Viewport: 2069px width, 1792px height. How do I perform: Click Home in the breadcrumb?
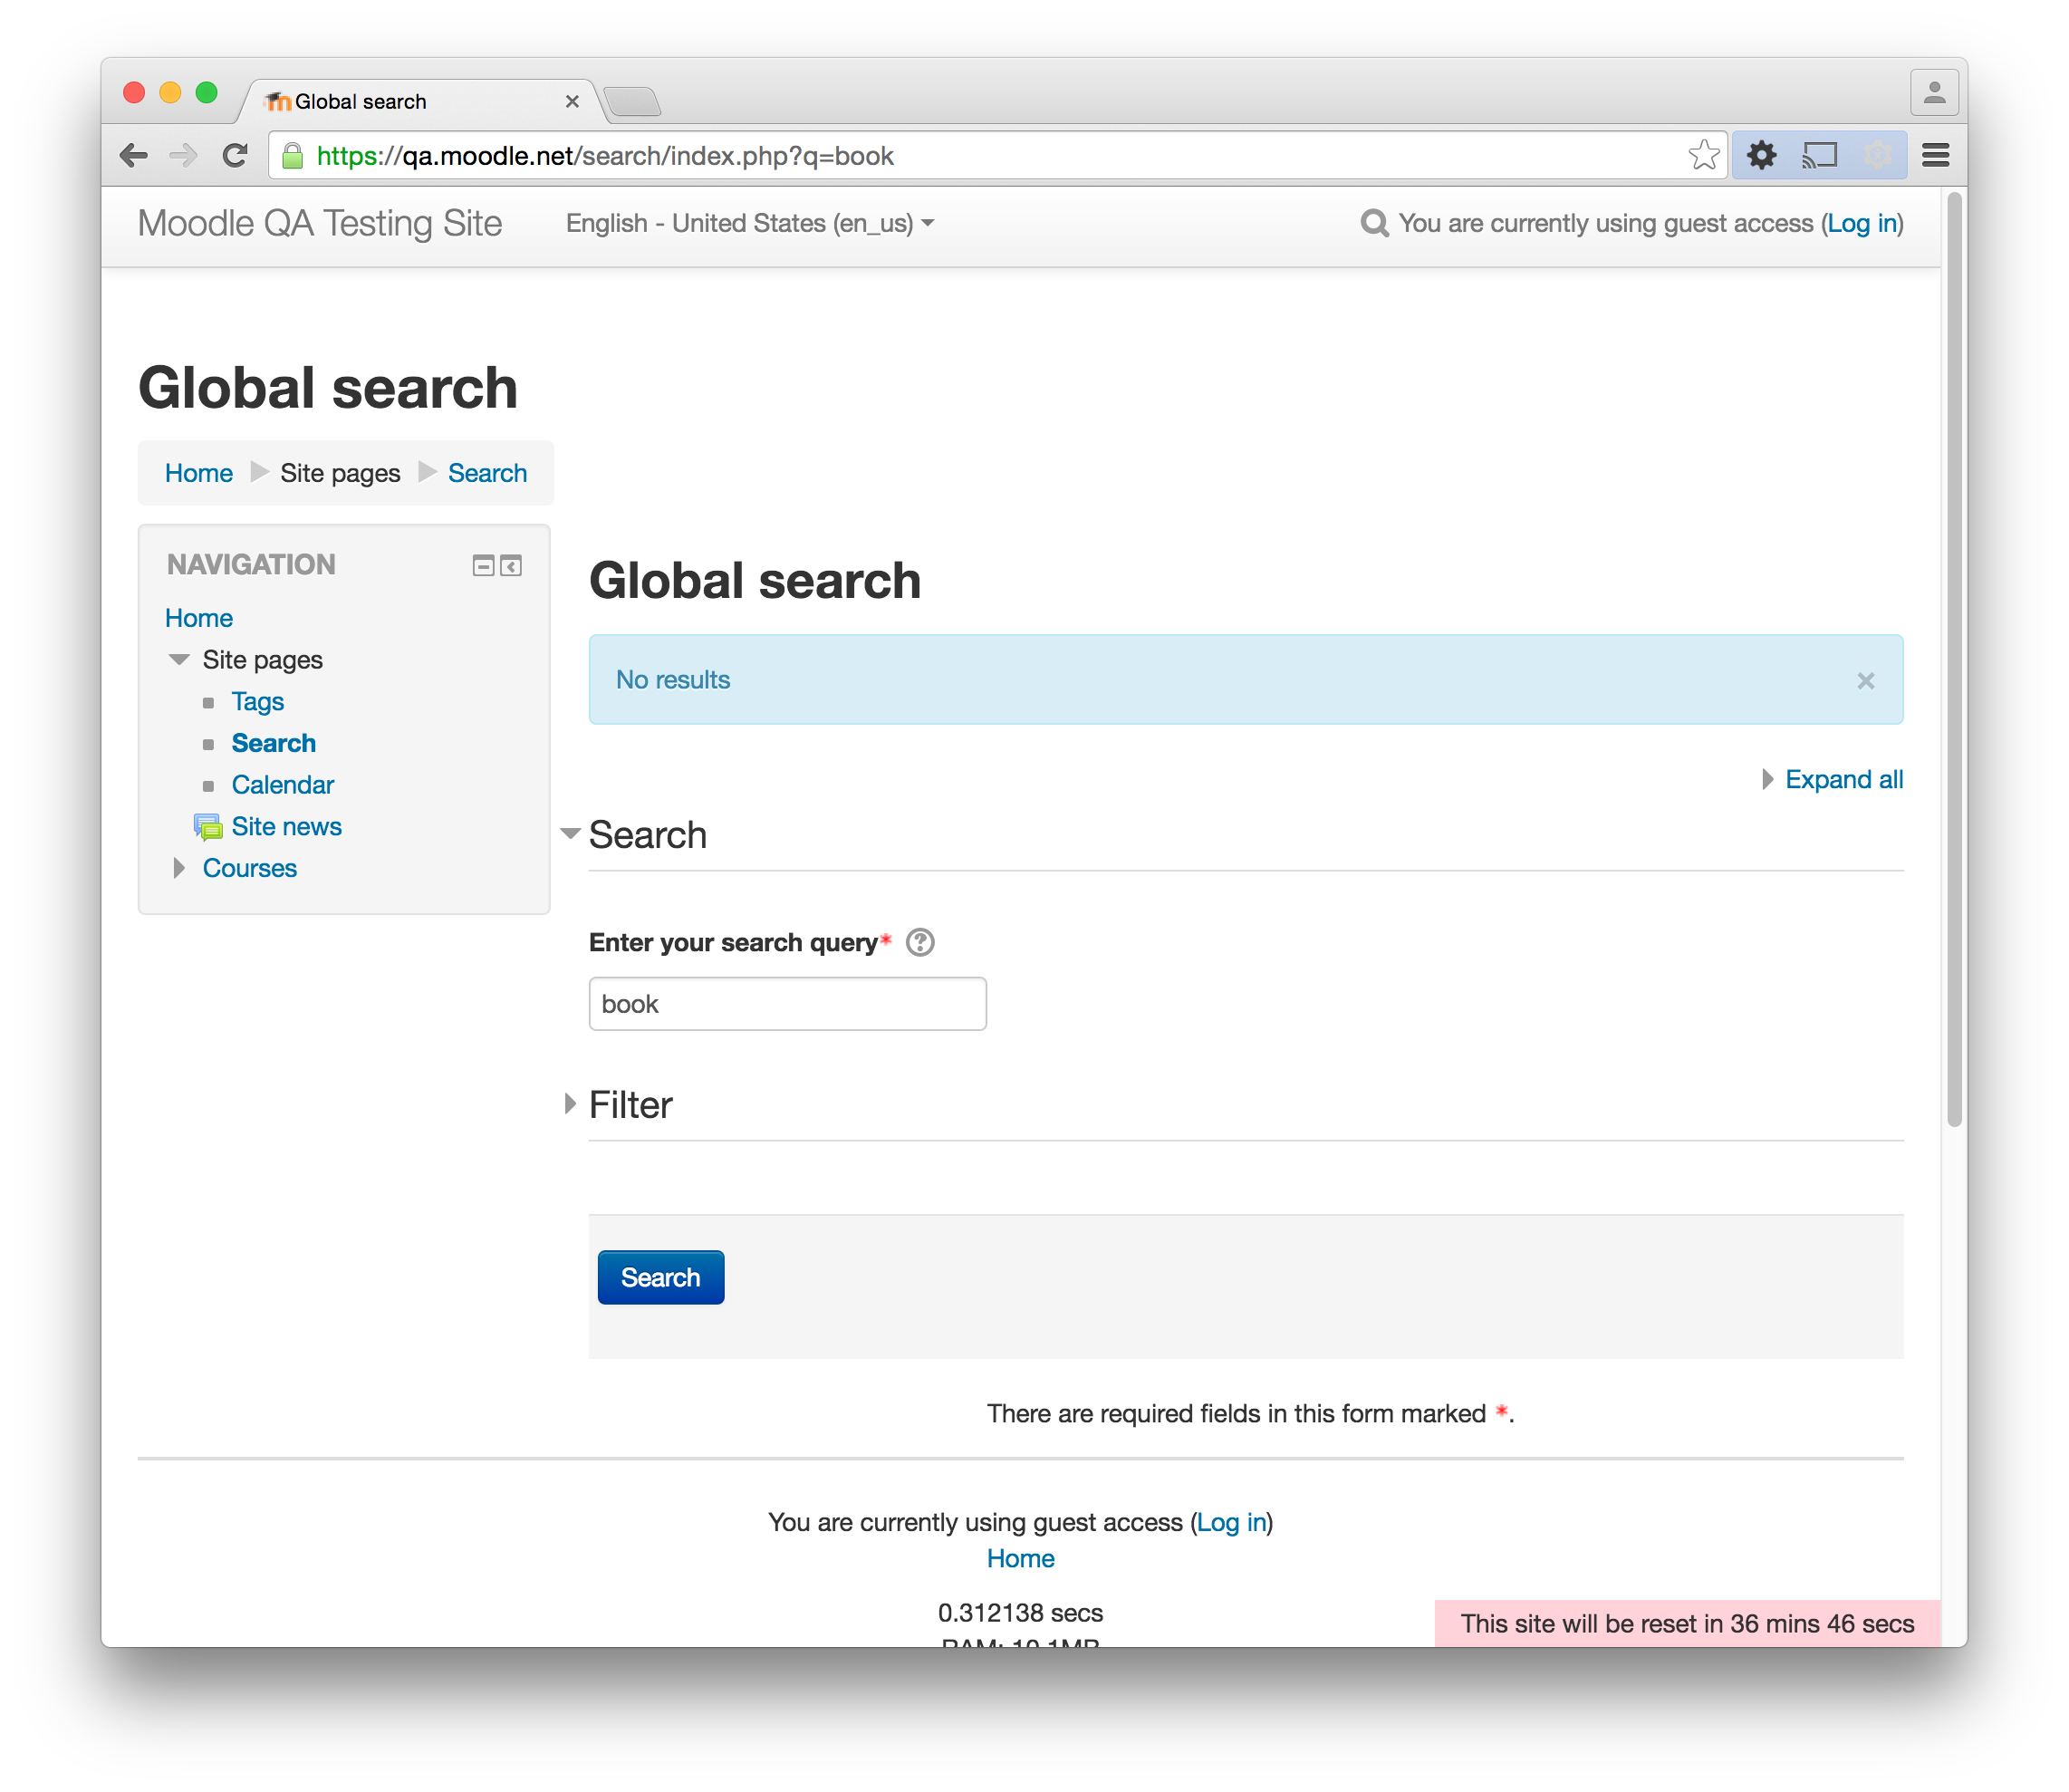point(199,473)
